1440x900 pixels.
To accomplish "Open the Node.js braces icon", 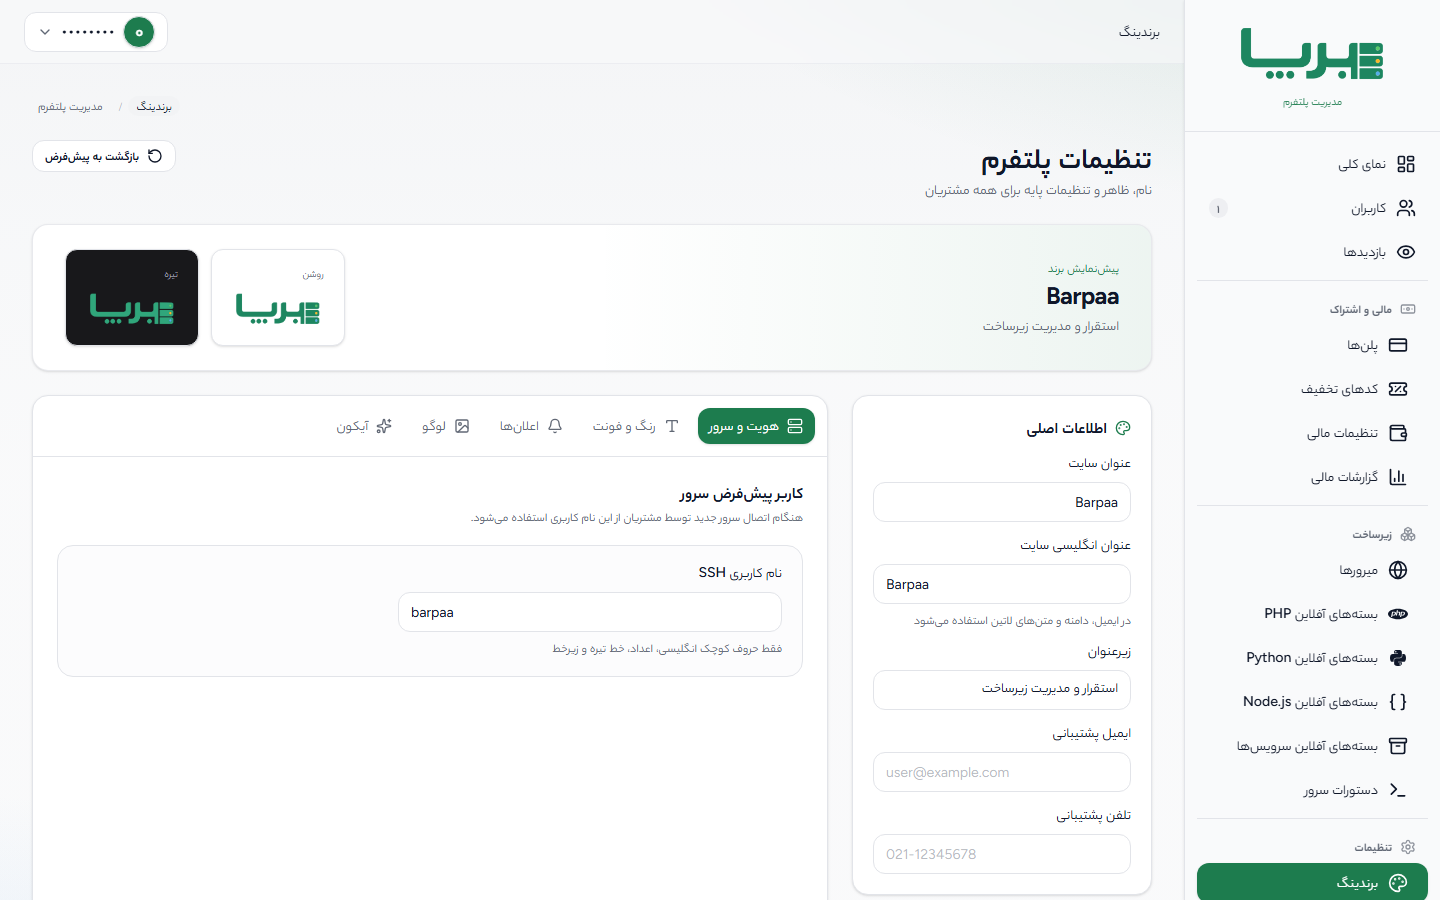I will point(1398,702).
